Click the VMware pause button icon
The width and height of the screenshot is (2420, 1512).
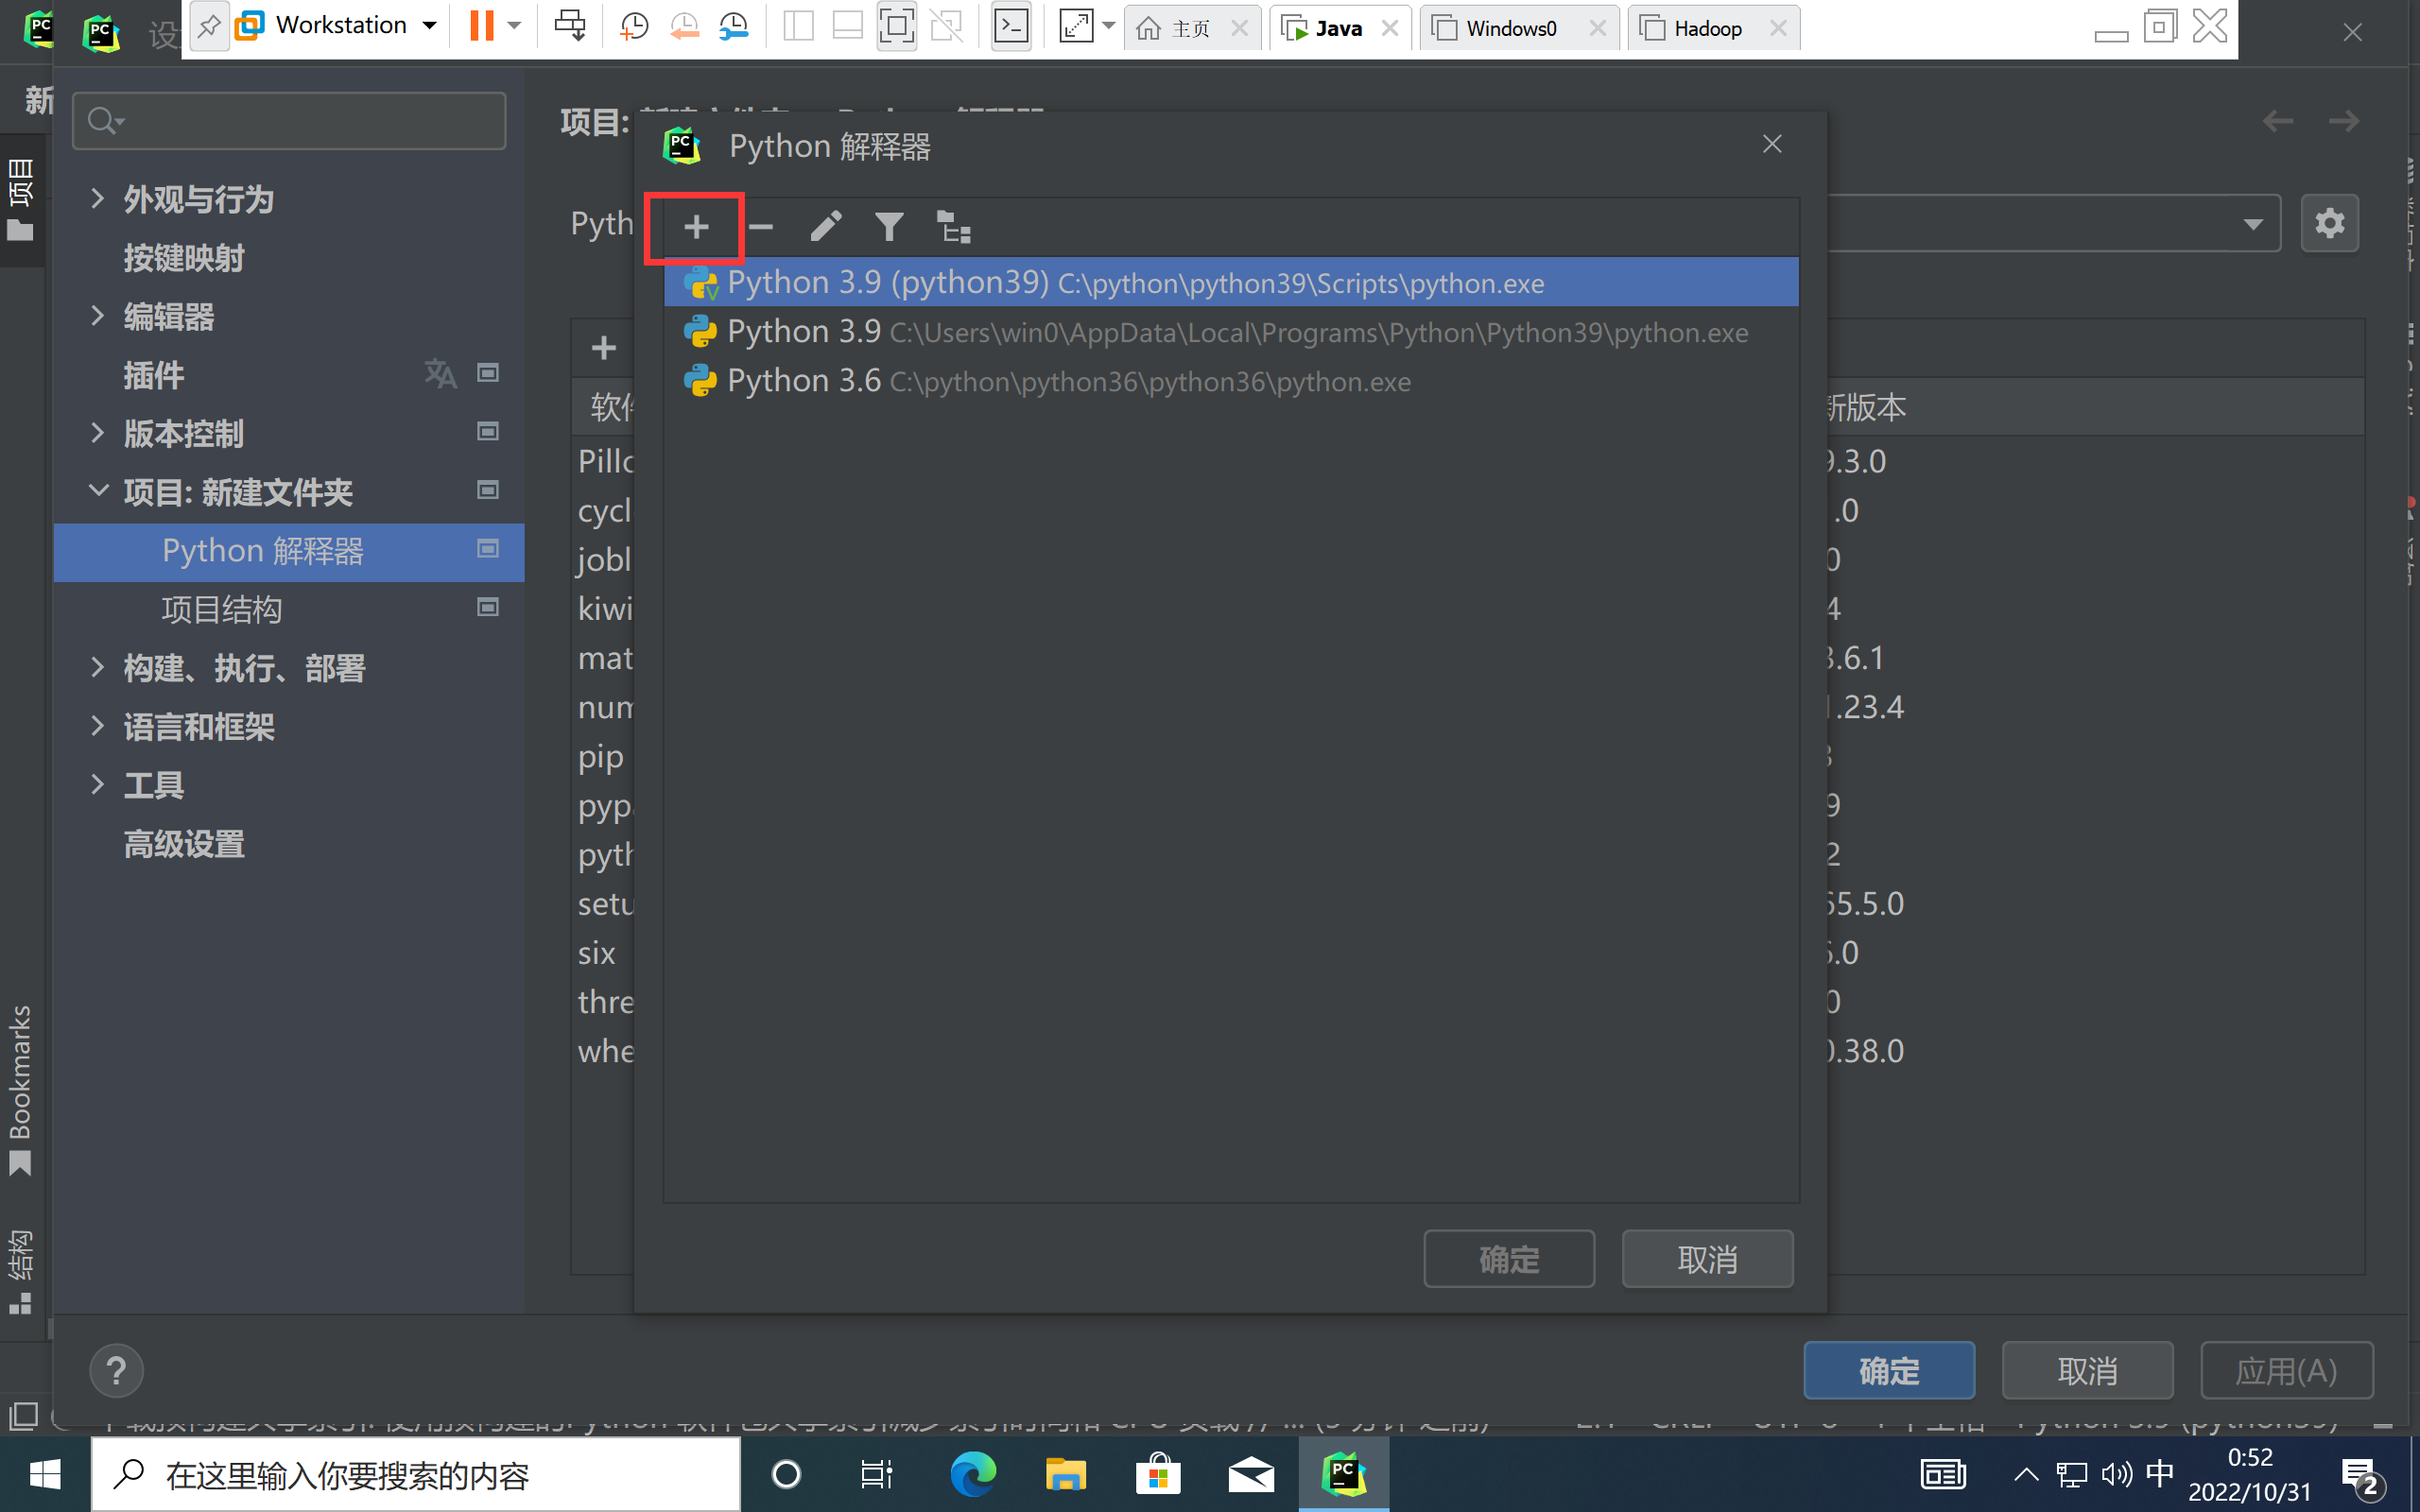(x=482, y=26)
